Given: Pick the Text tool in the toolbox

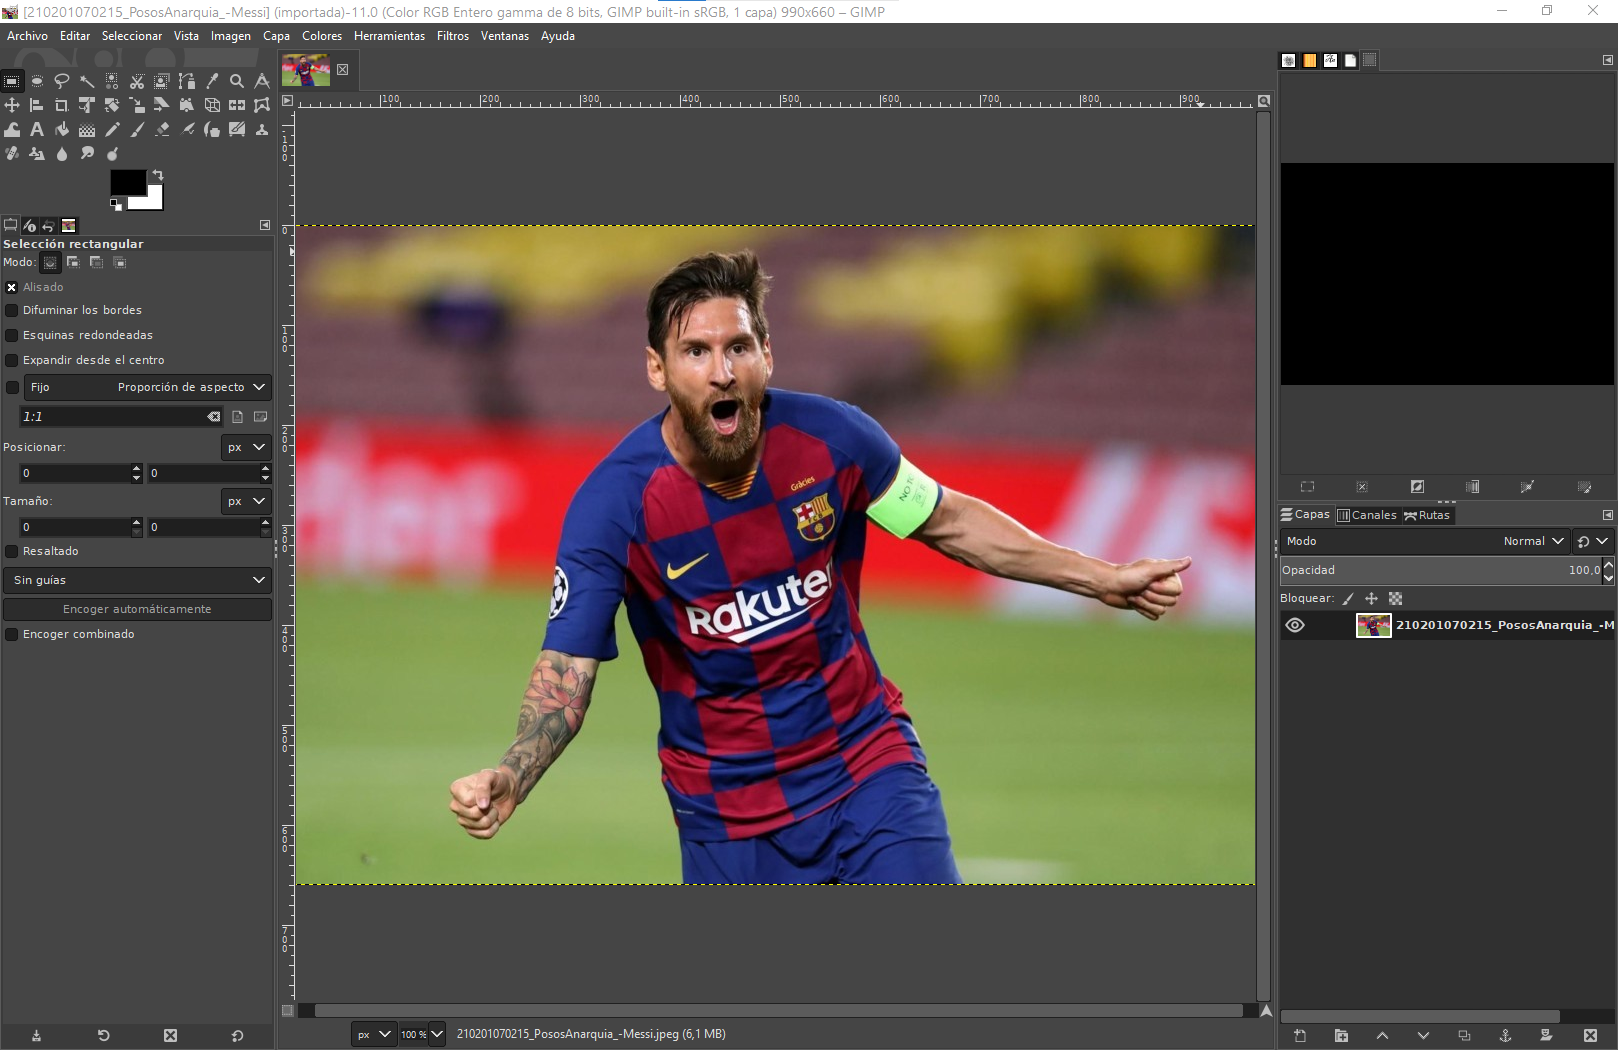Looking at the screenshot, I should 37,129.
